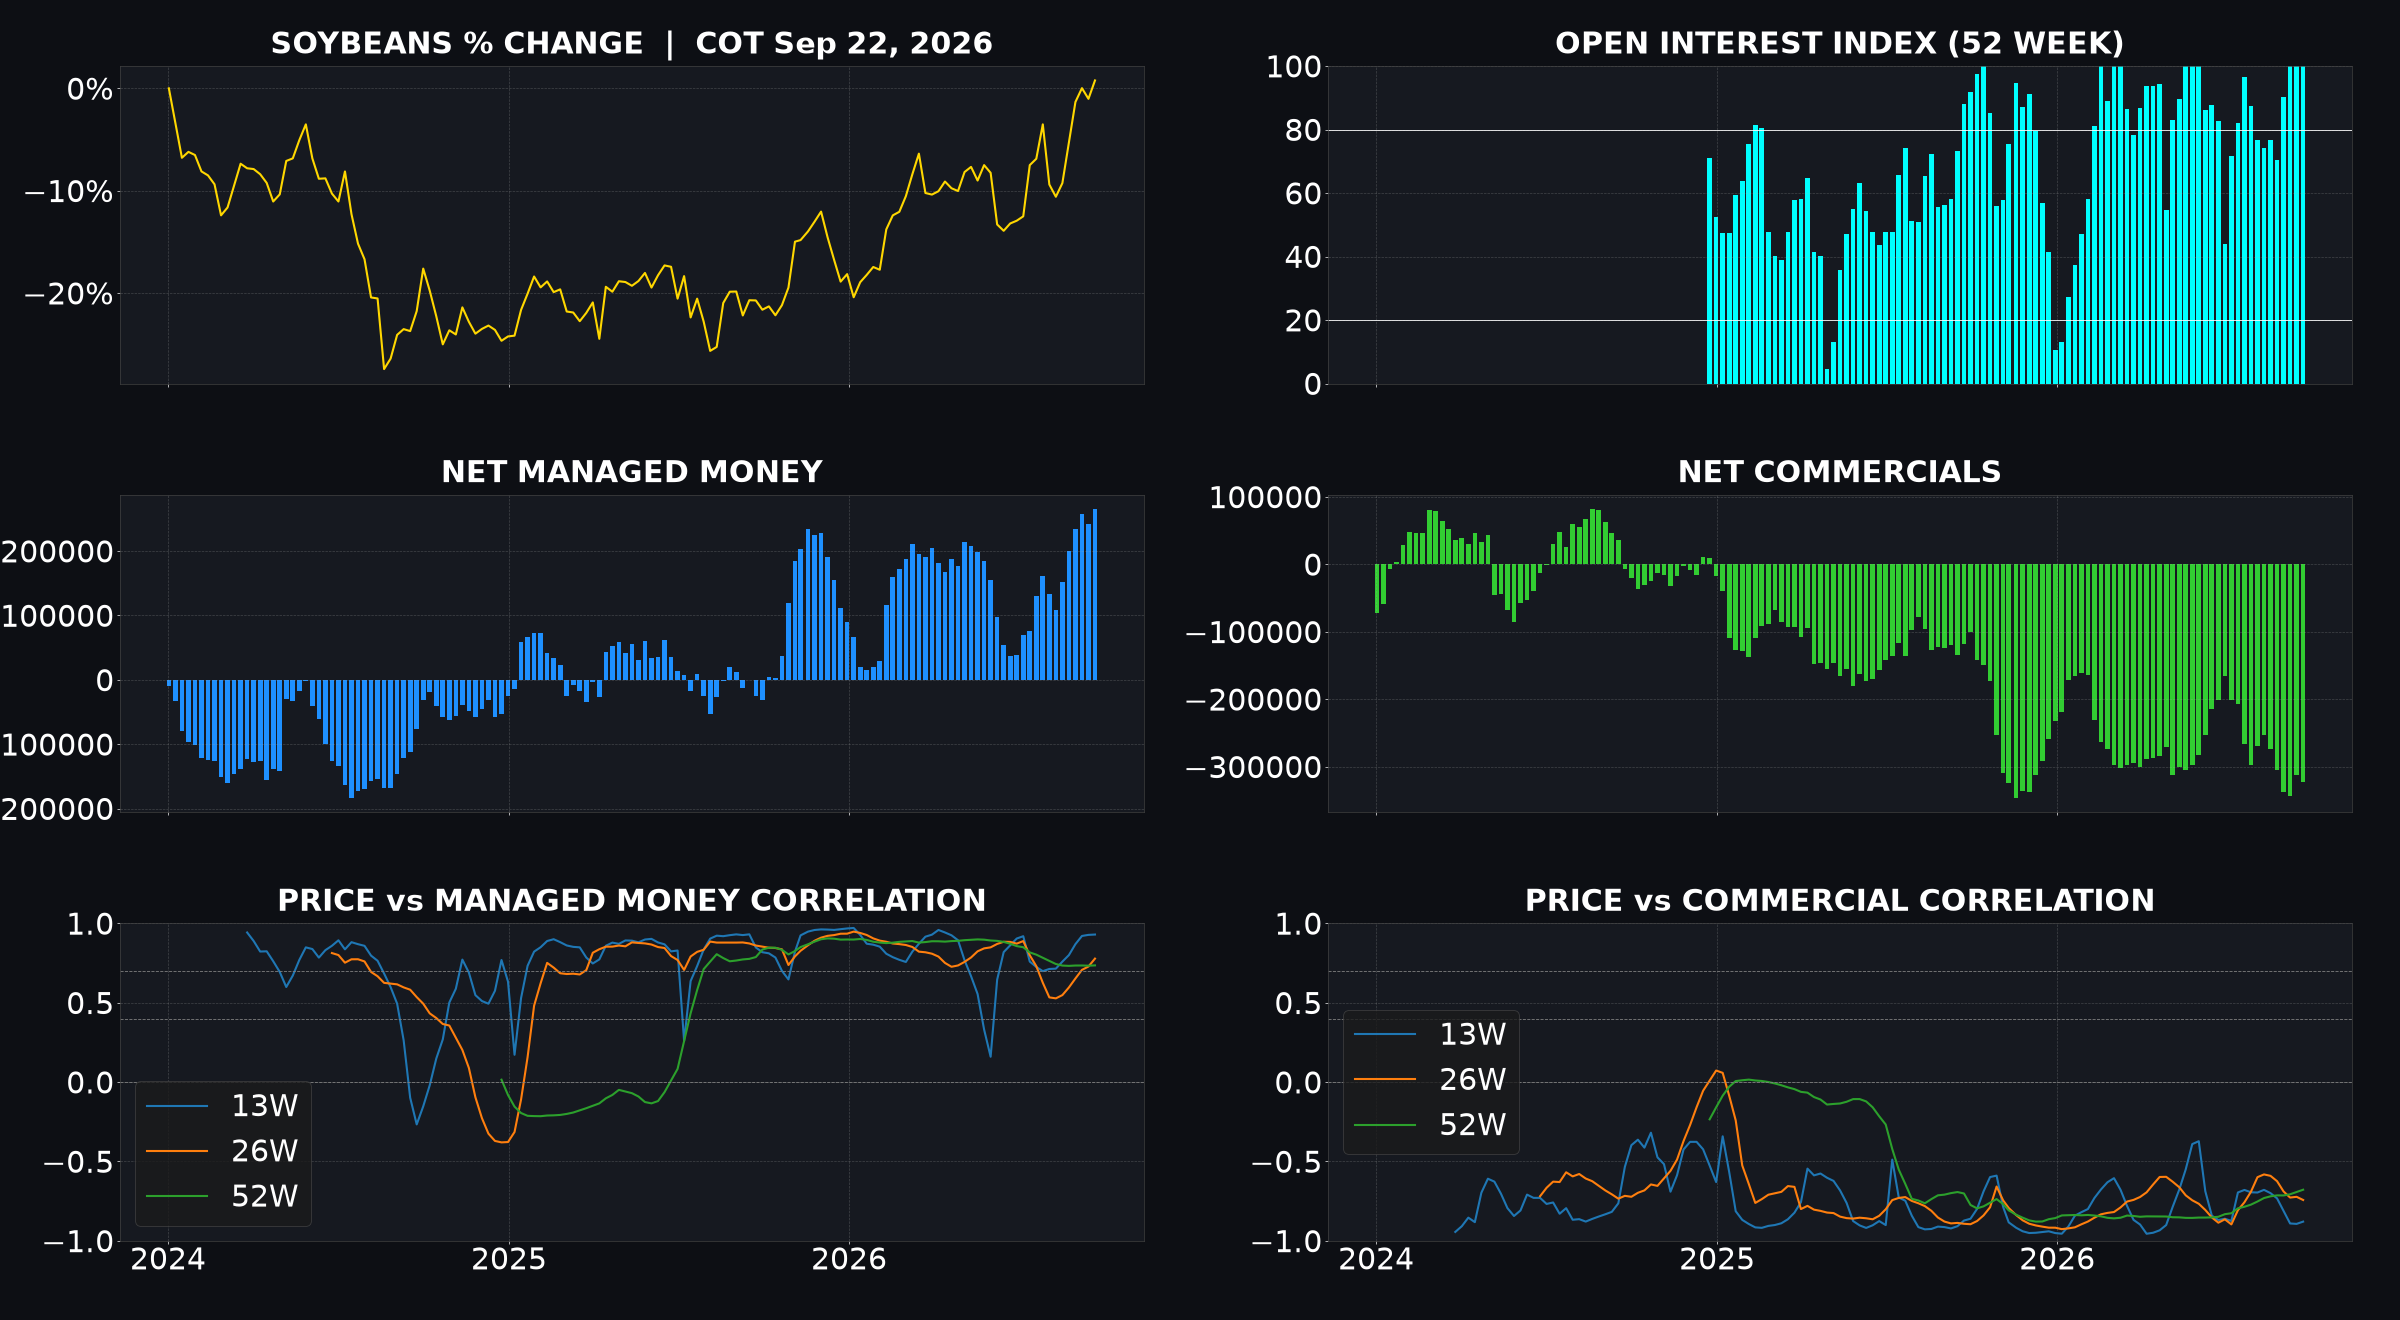Click the 2024 label under managed money correlation

point(168,1259)
